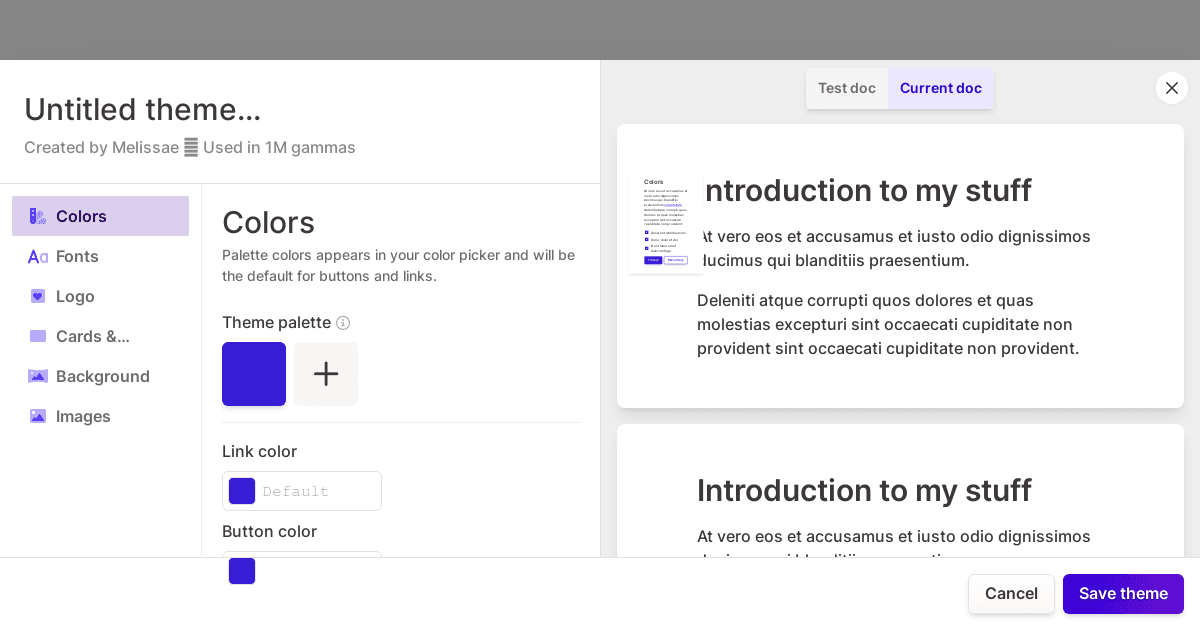
Task: Select the Current doc tab
Action: pos(940,88)
